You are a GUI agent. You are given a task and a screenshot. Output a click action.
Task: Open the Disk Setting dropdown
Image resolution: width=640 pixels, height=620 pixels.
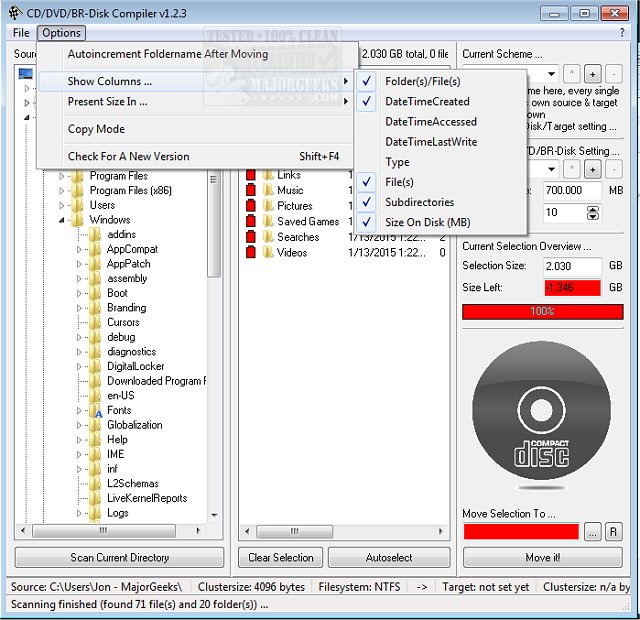click(551, 169)
